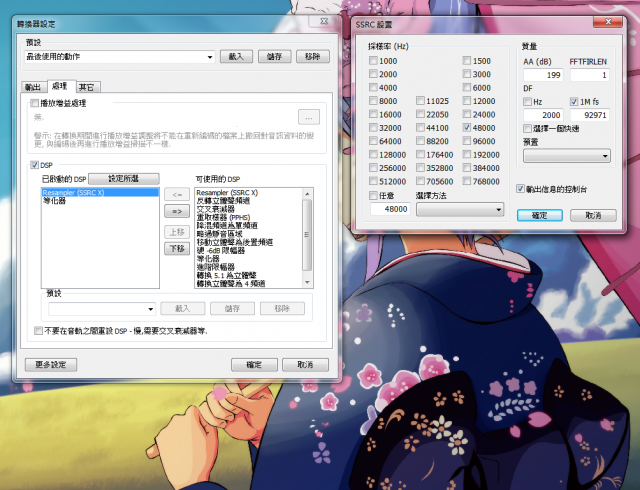Cancel converter settings with 取消
The image size is (640, 490).
click(305, 365)
